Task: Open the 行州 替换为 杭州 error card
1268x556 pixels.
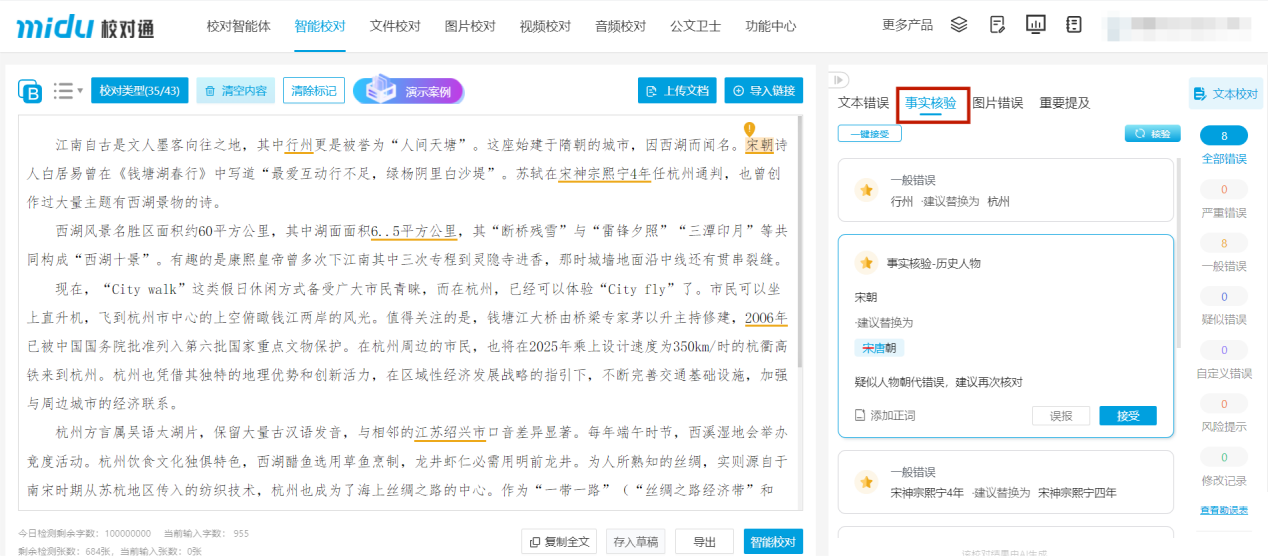Action: [1005, 191]
